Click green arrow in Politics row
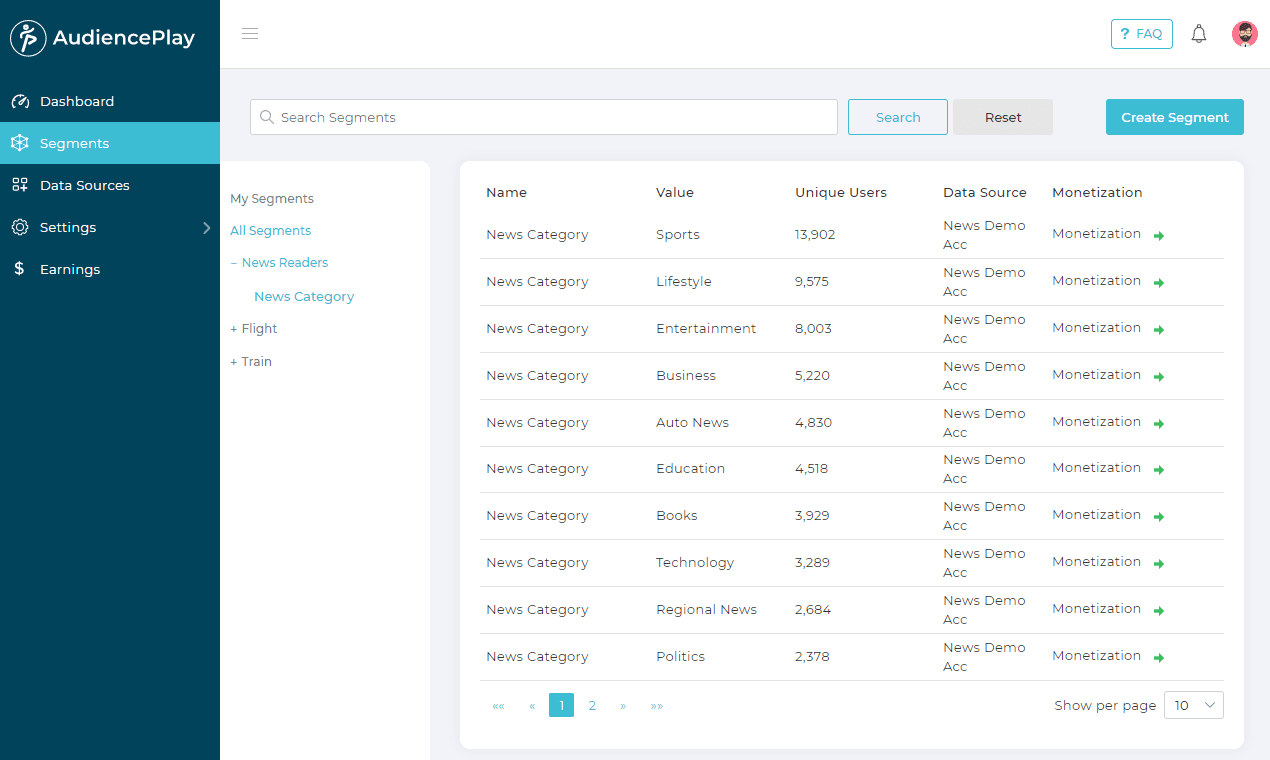 pos(1159,658)
